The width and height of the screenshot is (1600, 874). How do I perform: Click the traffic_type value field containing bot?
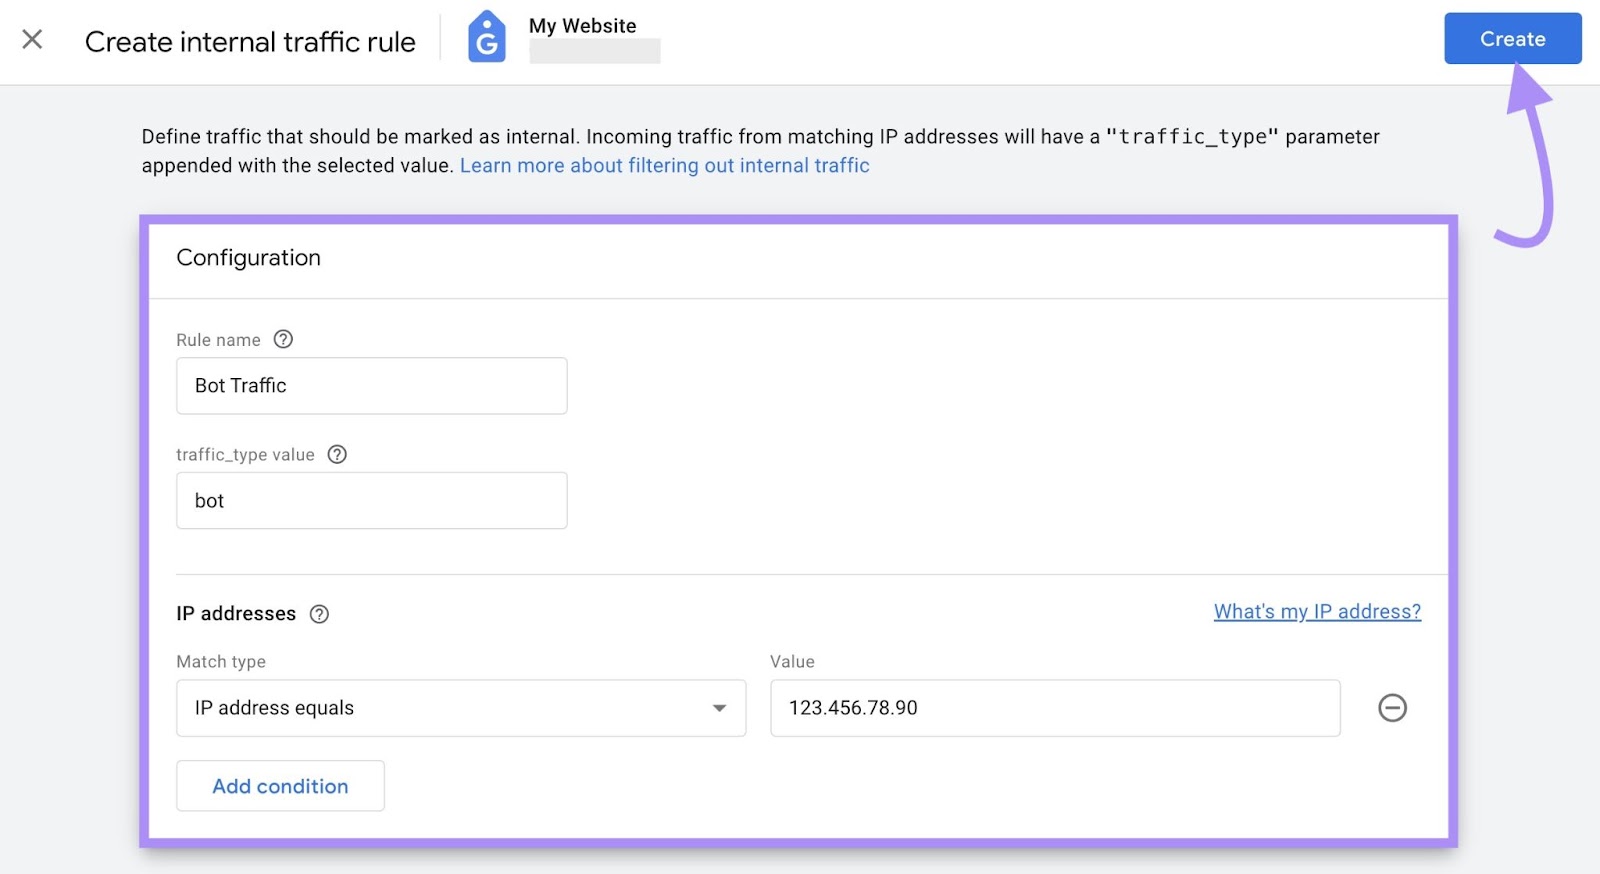tap(372, 501)
